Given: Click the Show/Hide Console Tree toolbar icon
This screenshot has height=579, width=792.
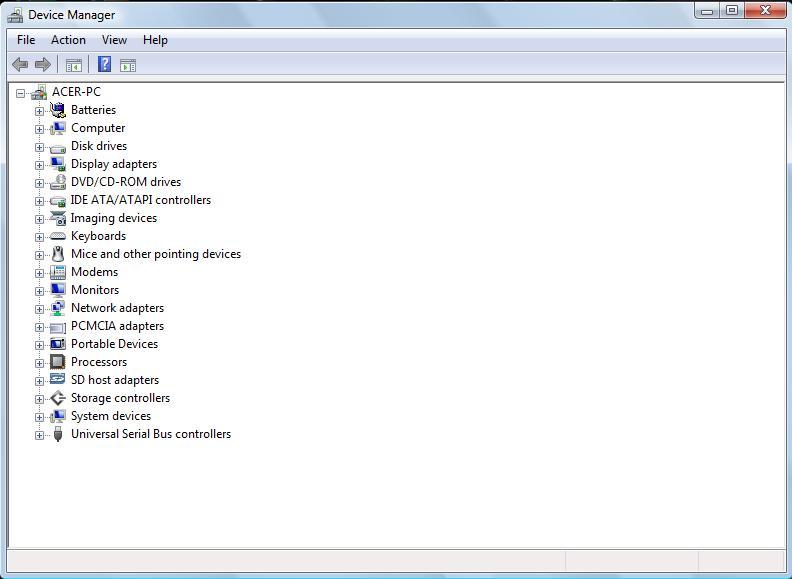Looking at the screenshot, I should pos(73,65).
